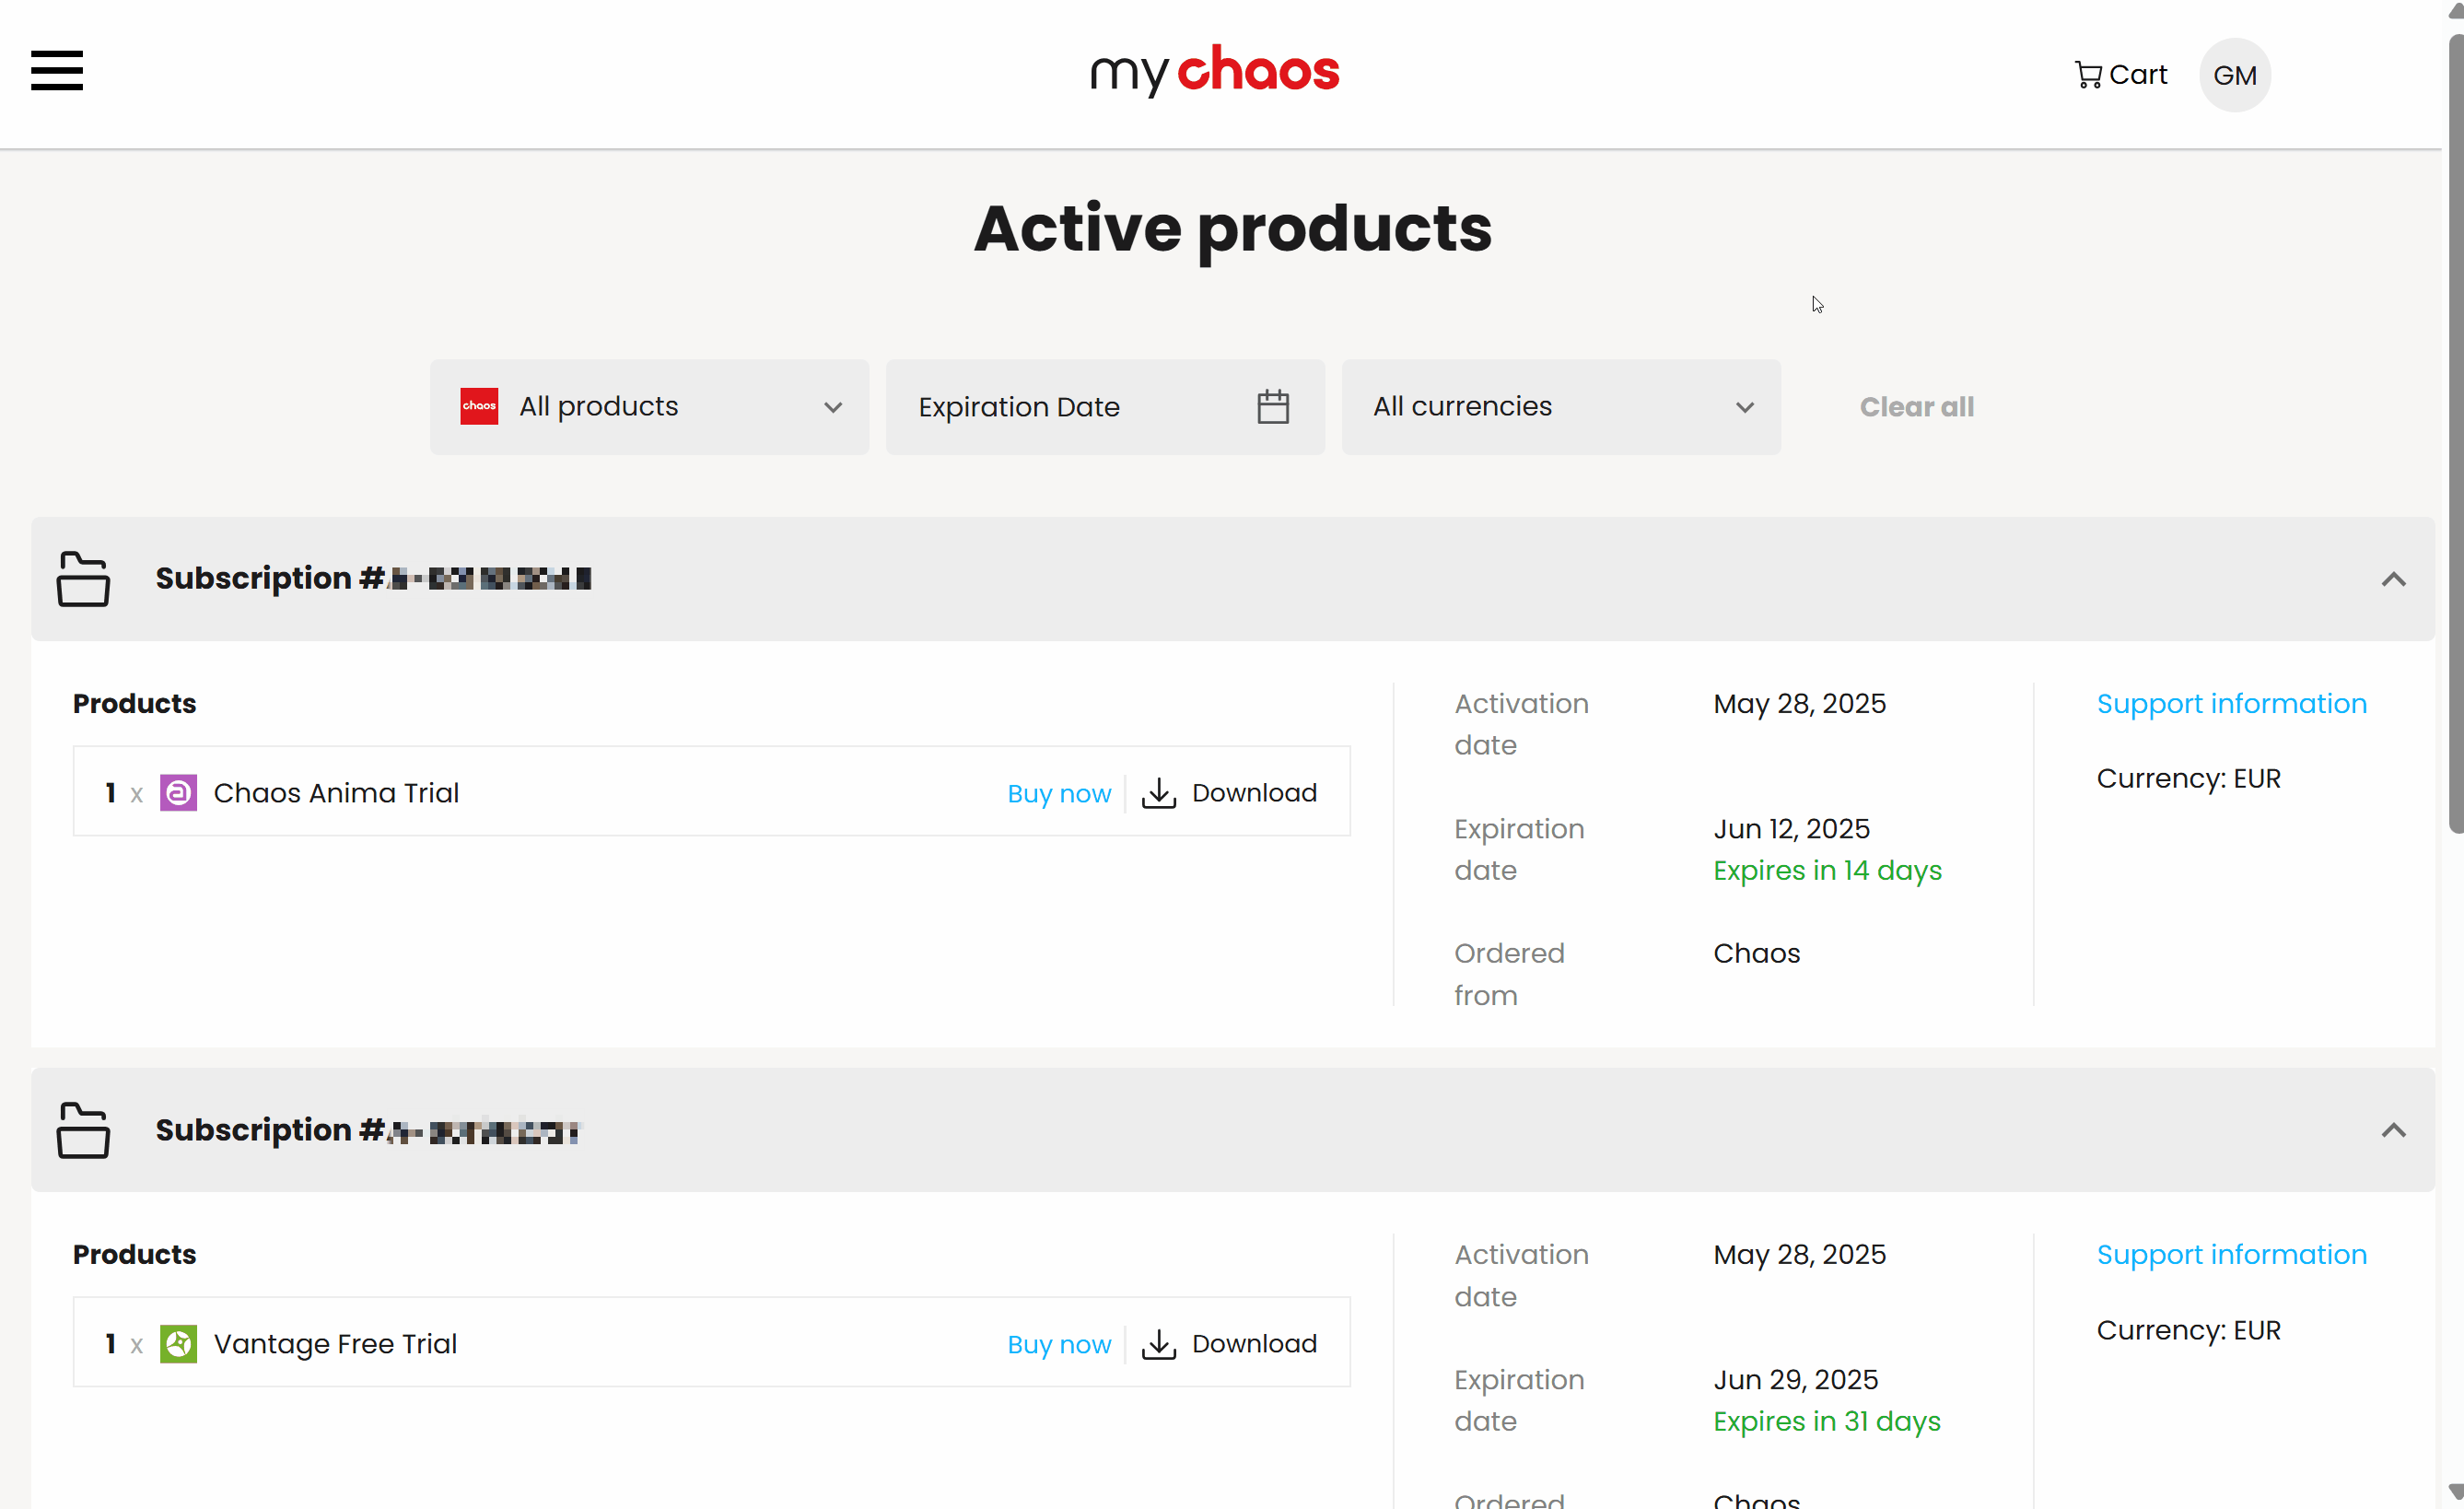Open the All currencies dropdown

[1561, 407]
